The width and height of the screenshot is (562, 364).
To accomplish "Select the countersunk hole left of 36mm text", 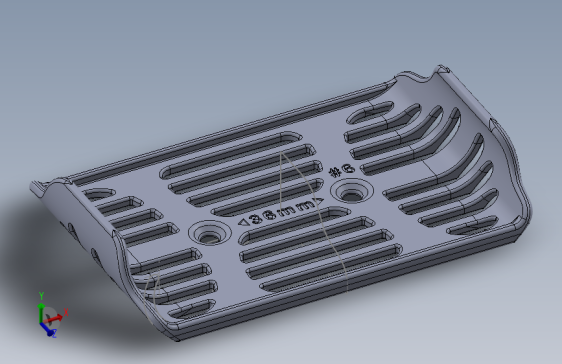I will click(210, 233).
